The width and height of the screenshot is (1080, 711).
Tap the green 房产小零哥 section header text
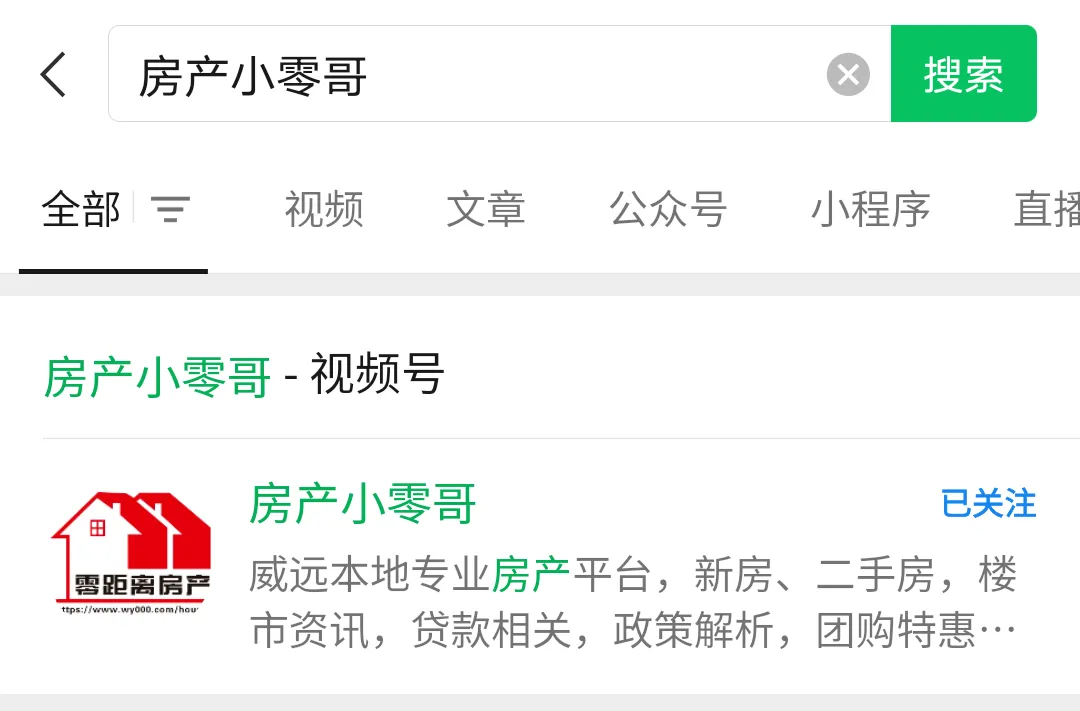(x=158, y=377)
